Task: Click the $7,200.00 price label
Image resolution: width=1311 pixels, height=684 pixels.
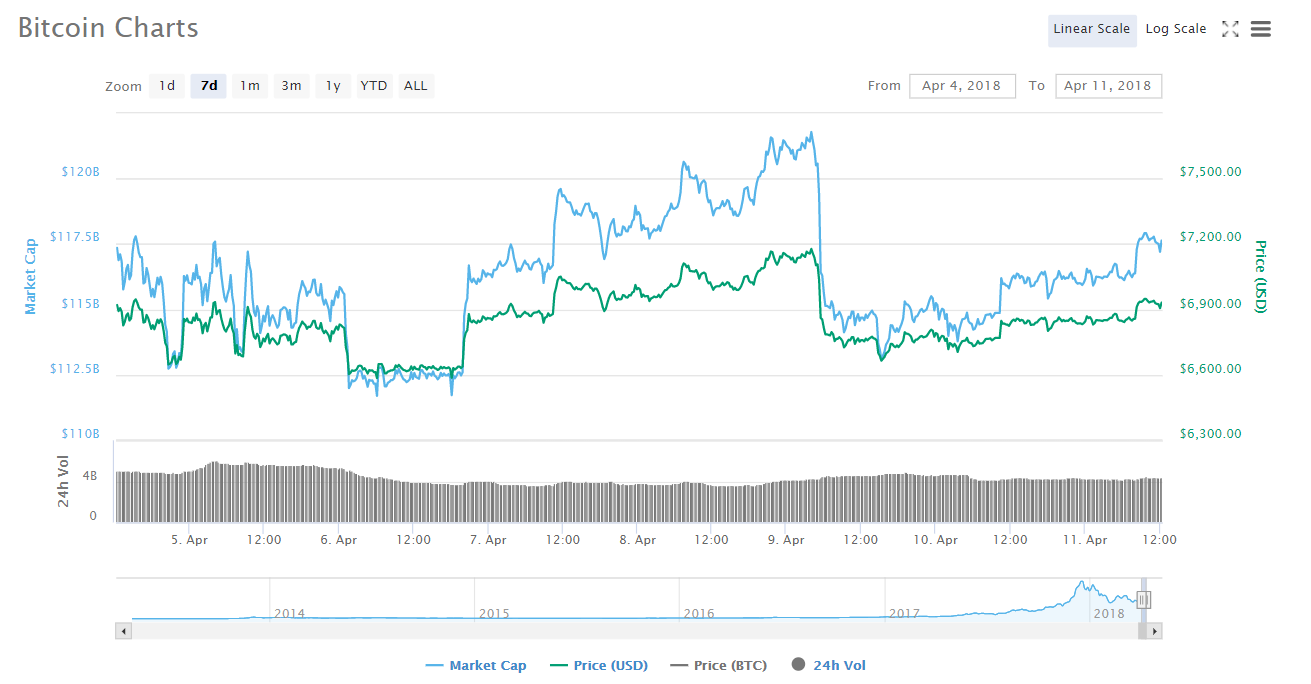Action: click(x=1211, y=237)
